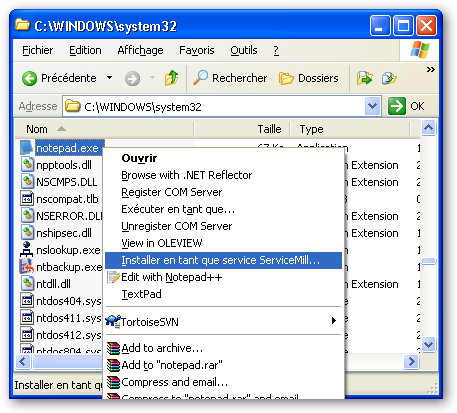Expand the toolbar overflow chevron
Image resolution: width=457 pixels, height=413 pixels.
coord(431,69)
